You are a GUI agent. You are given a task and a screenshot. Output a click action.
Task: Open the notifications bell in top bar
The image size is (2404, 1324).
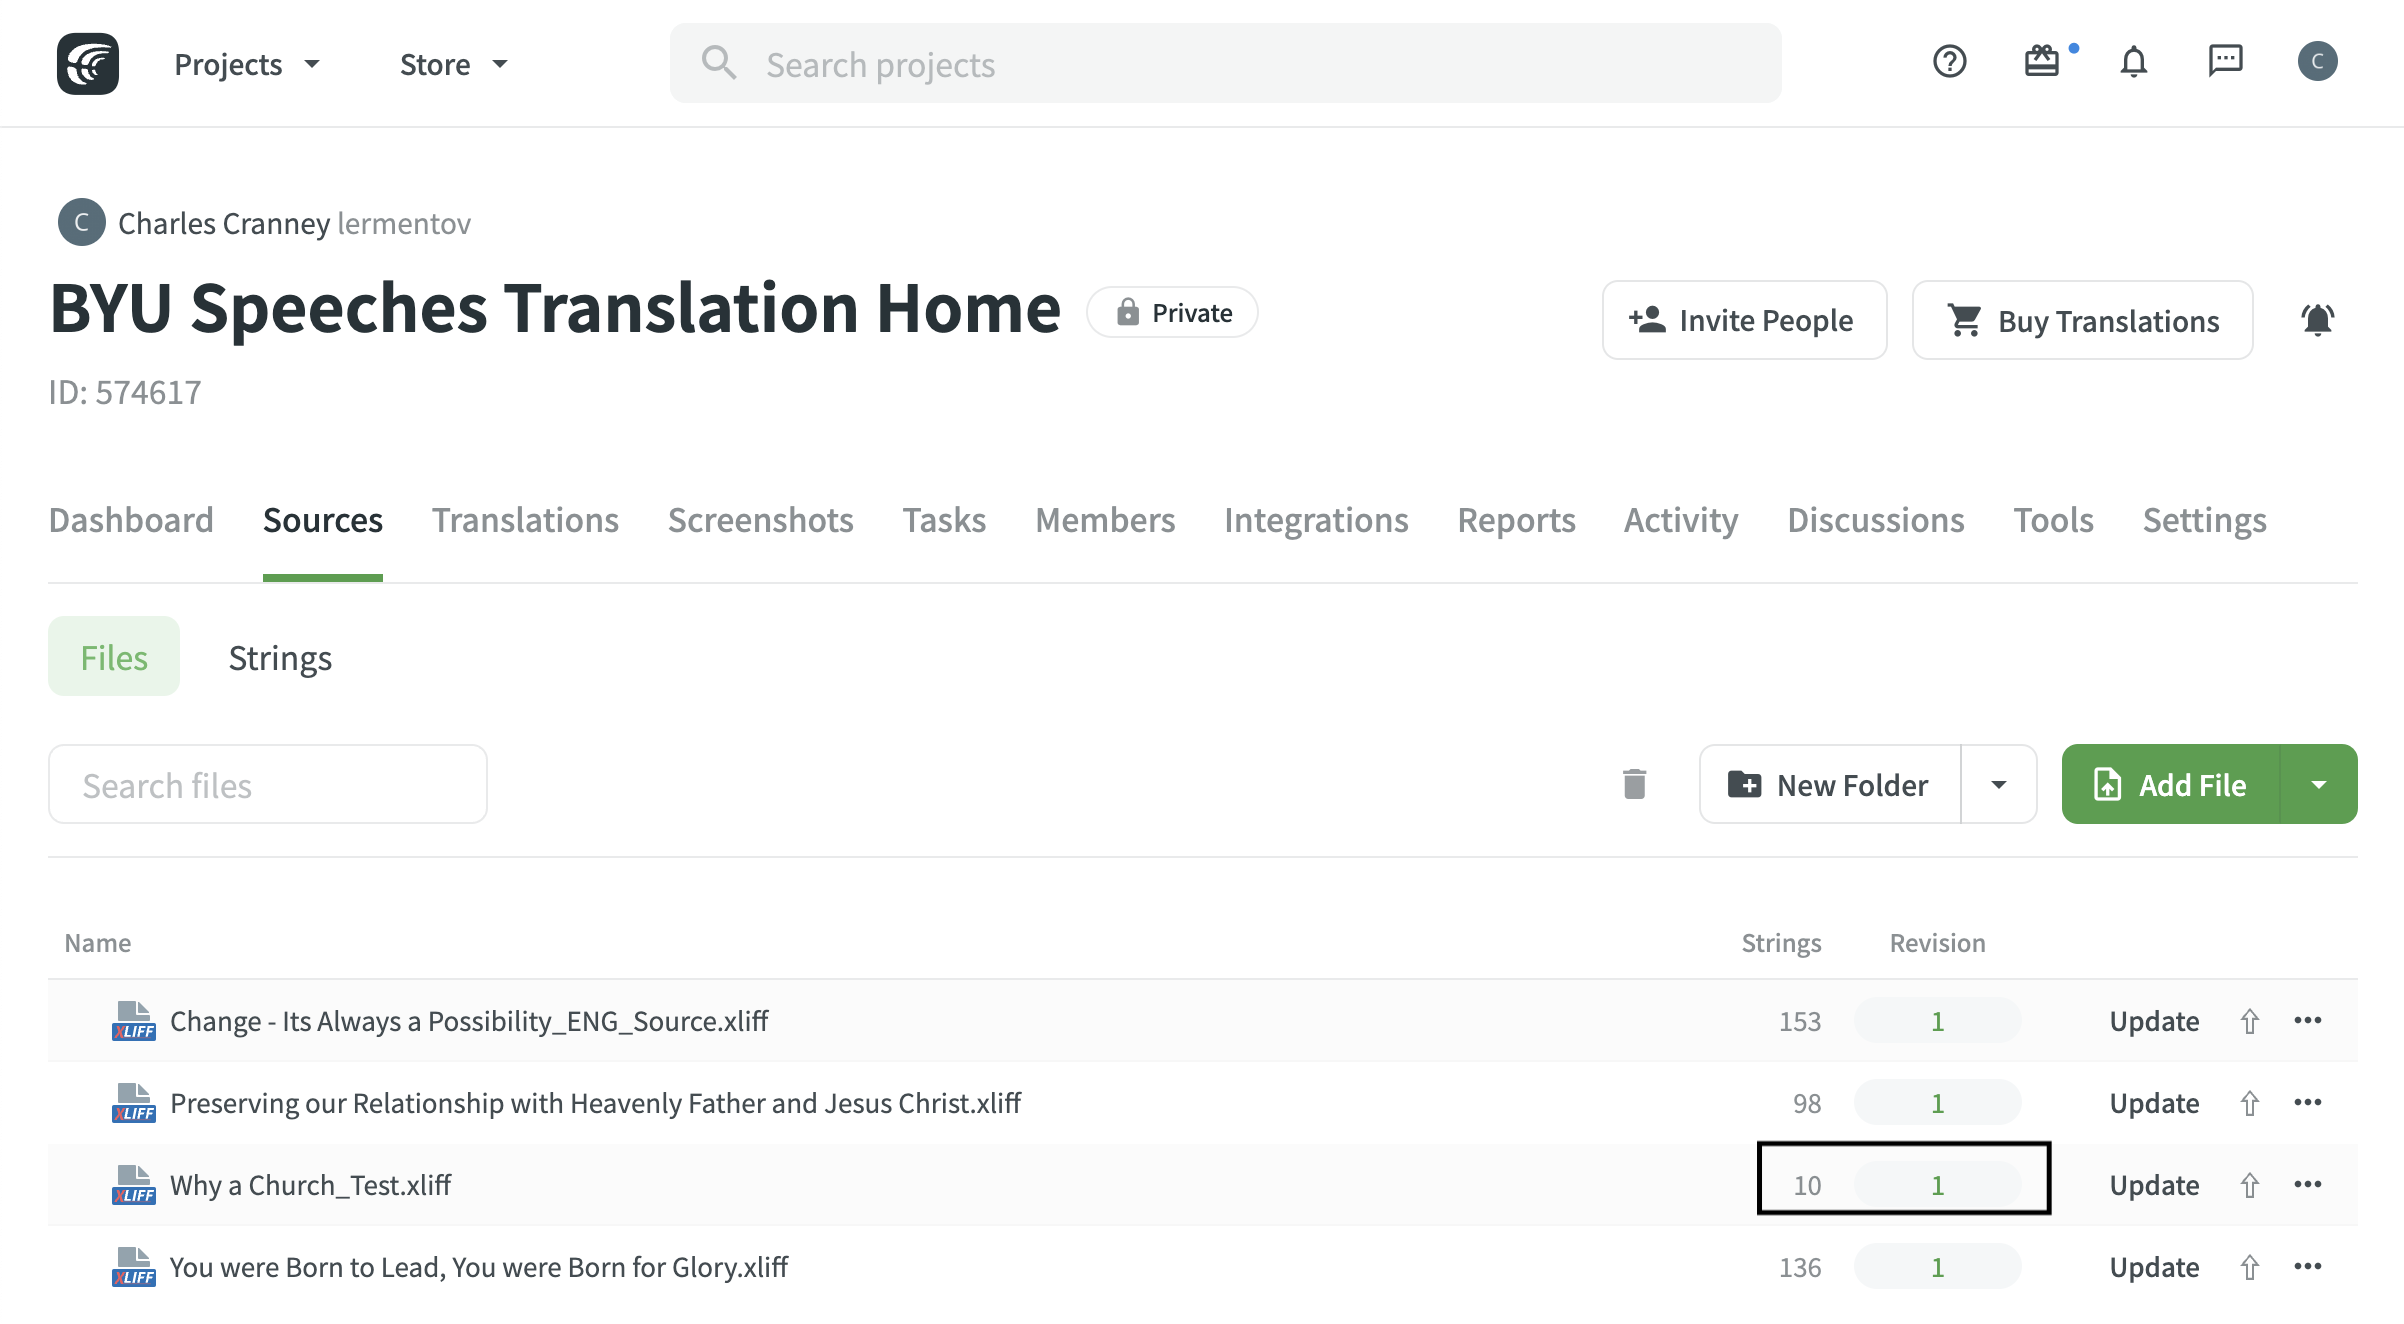pyautogui.click(x=2133, y=62)
